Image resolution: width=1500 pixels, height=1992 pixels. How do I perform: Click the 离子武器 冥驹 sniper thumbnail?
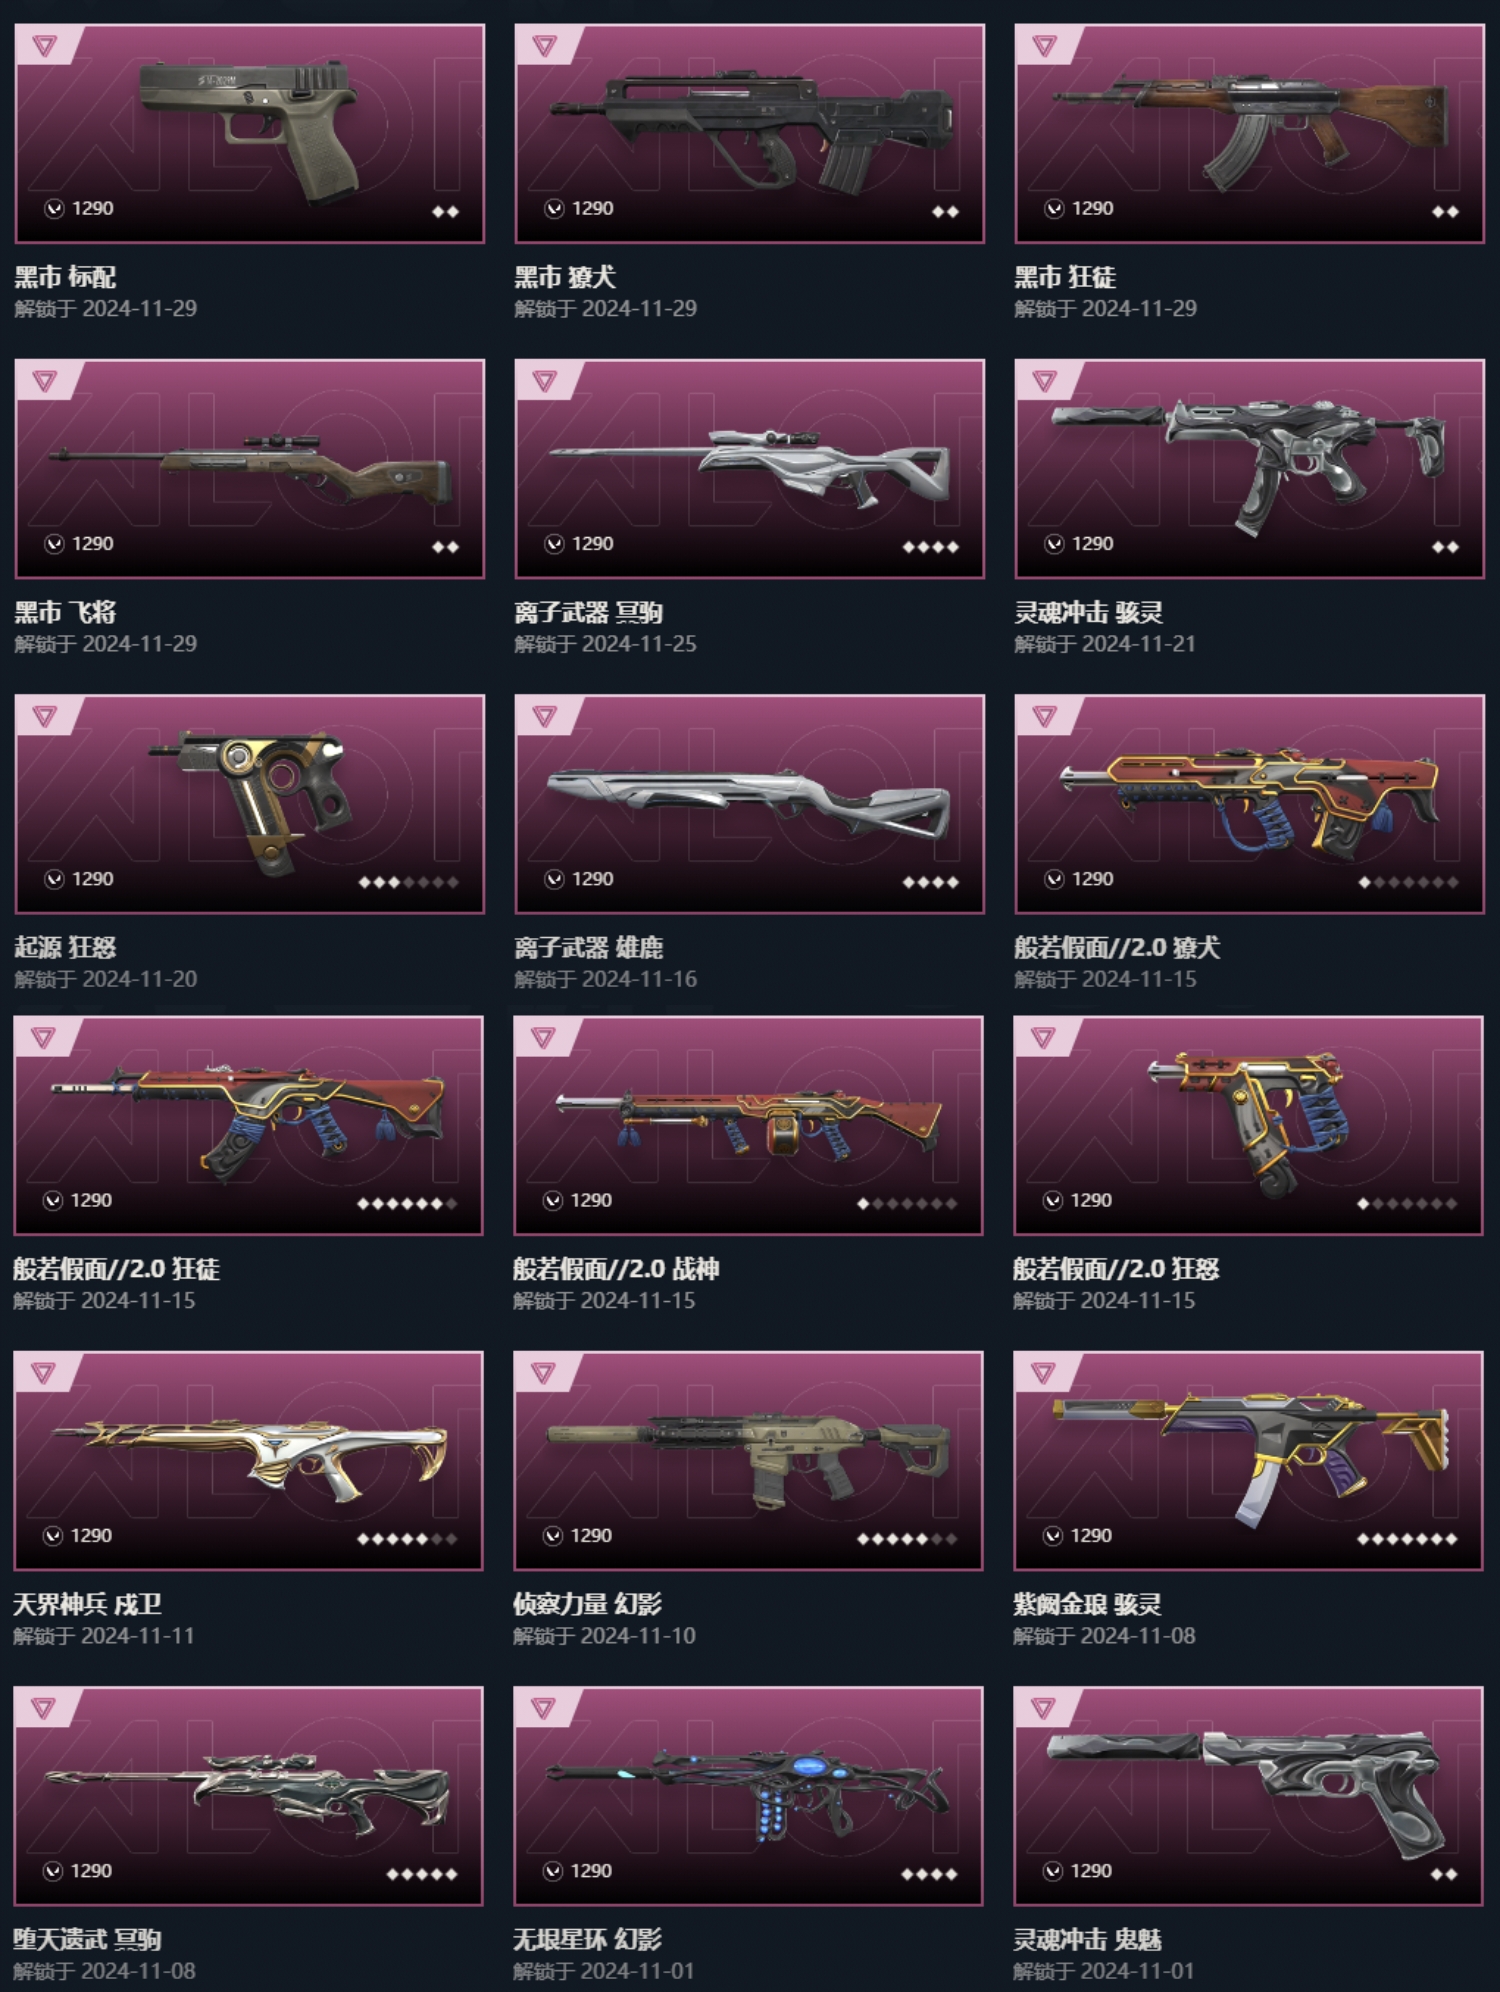tap(750, 468)
